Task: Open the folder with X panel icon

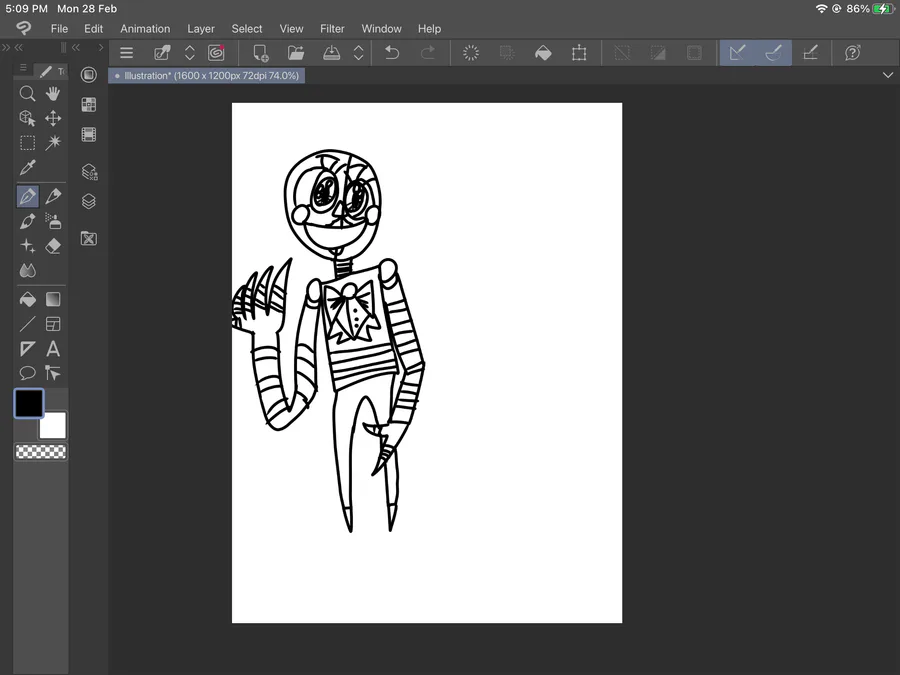Action: [88, 238]
